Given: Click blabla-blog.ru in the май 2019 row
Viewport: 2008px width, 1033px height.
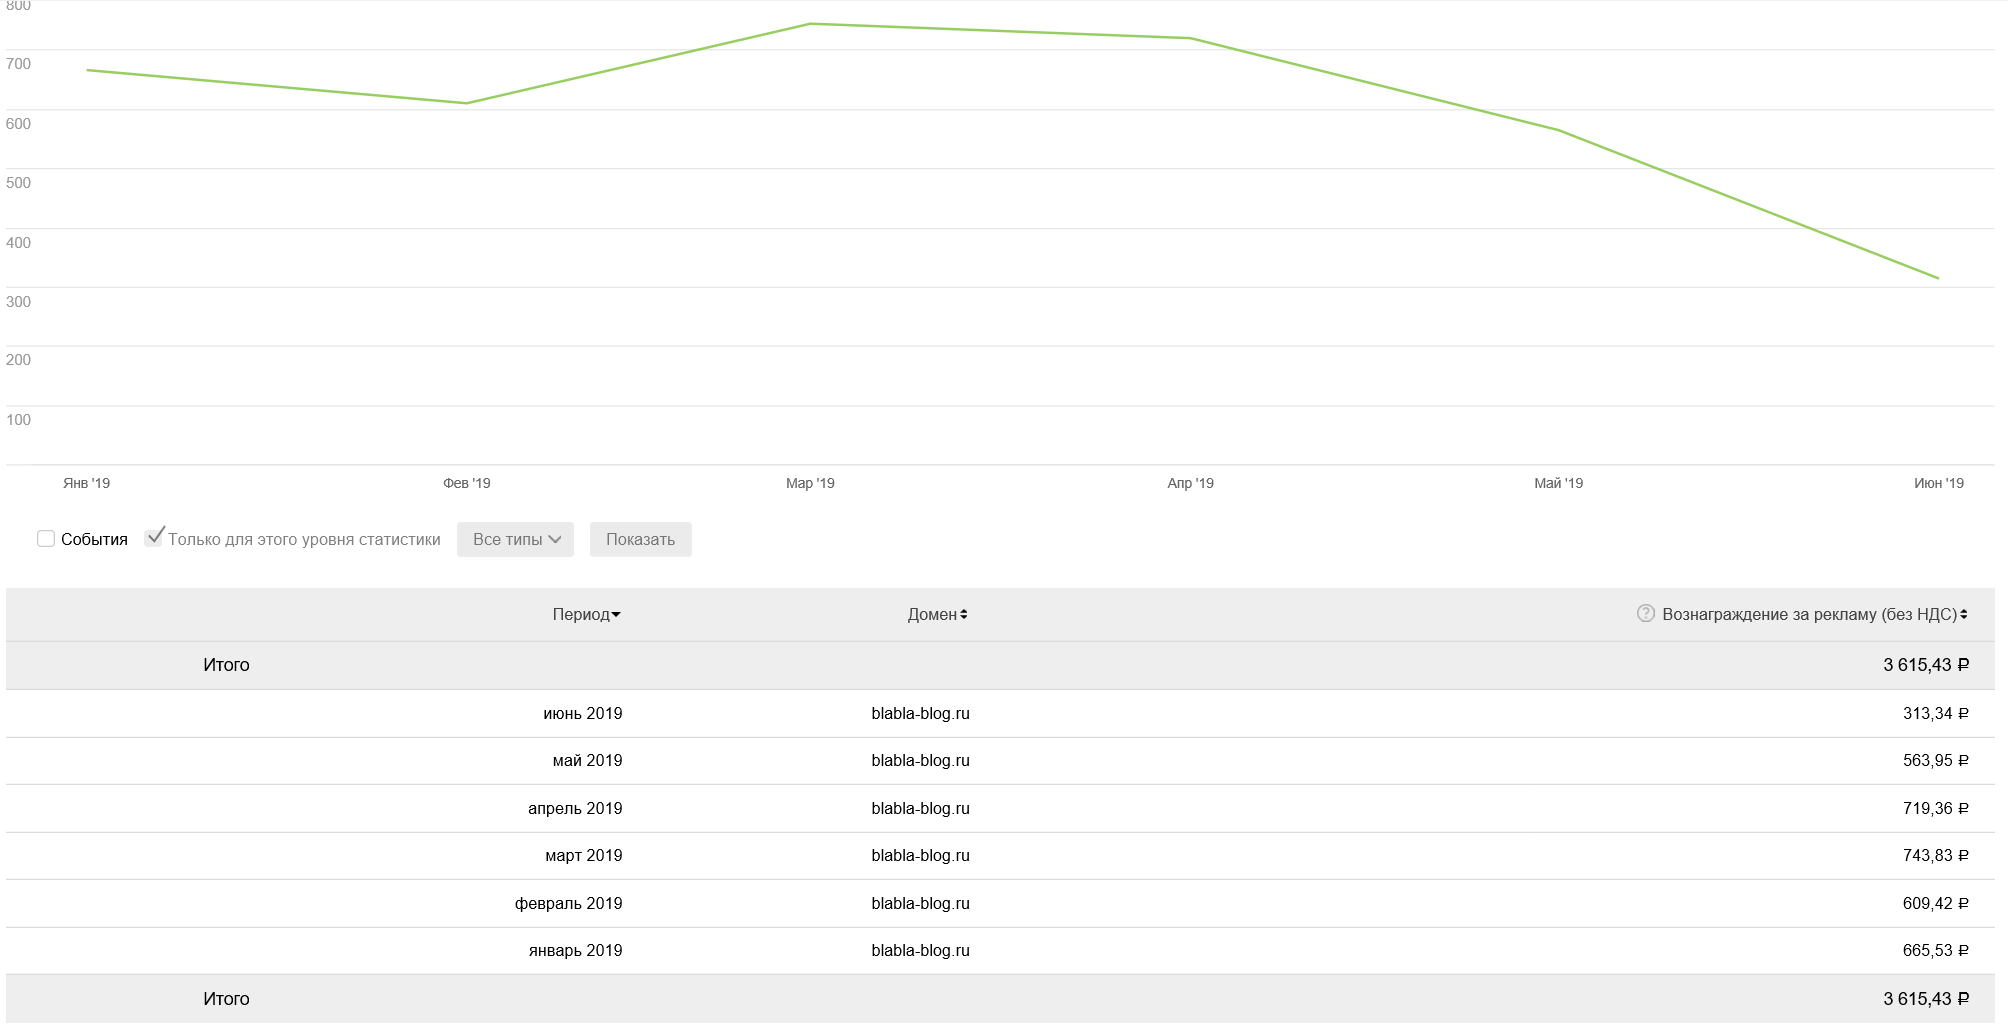Looking at the screenshot, I should [920, 761].
